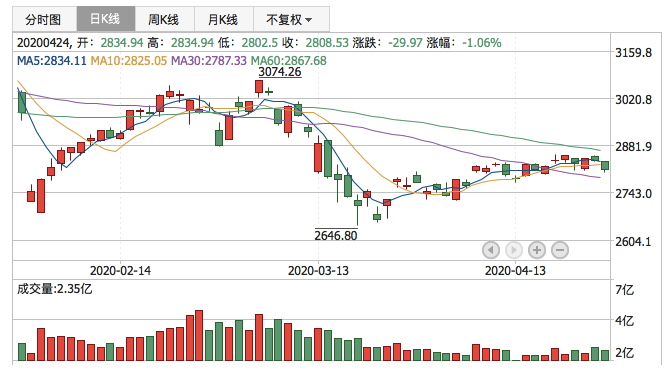Click the 2020-03-13 date label
The image size is (671, 373).
point(318,270)
